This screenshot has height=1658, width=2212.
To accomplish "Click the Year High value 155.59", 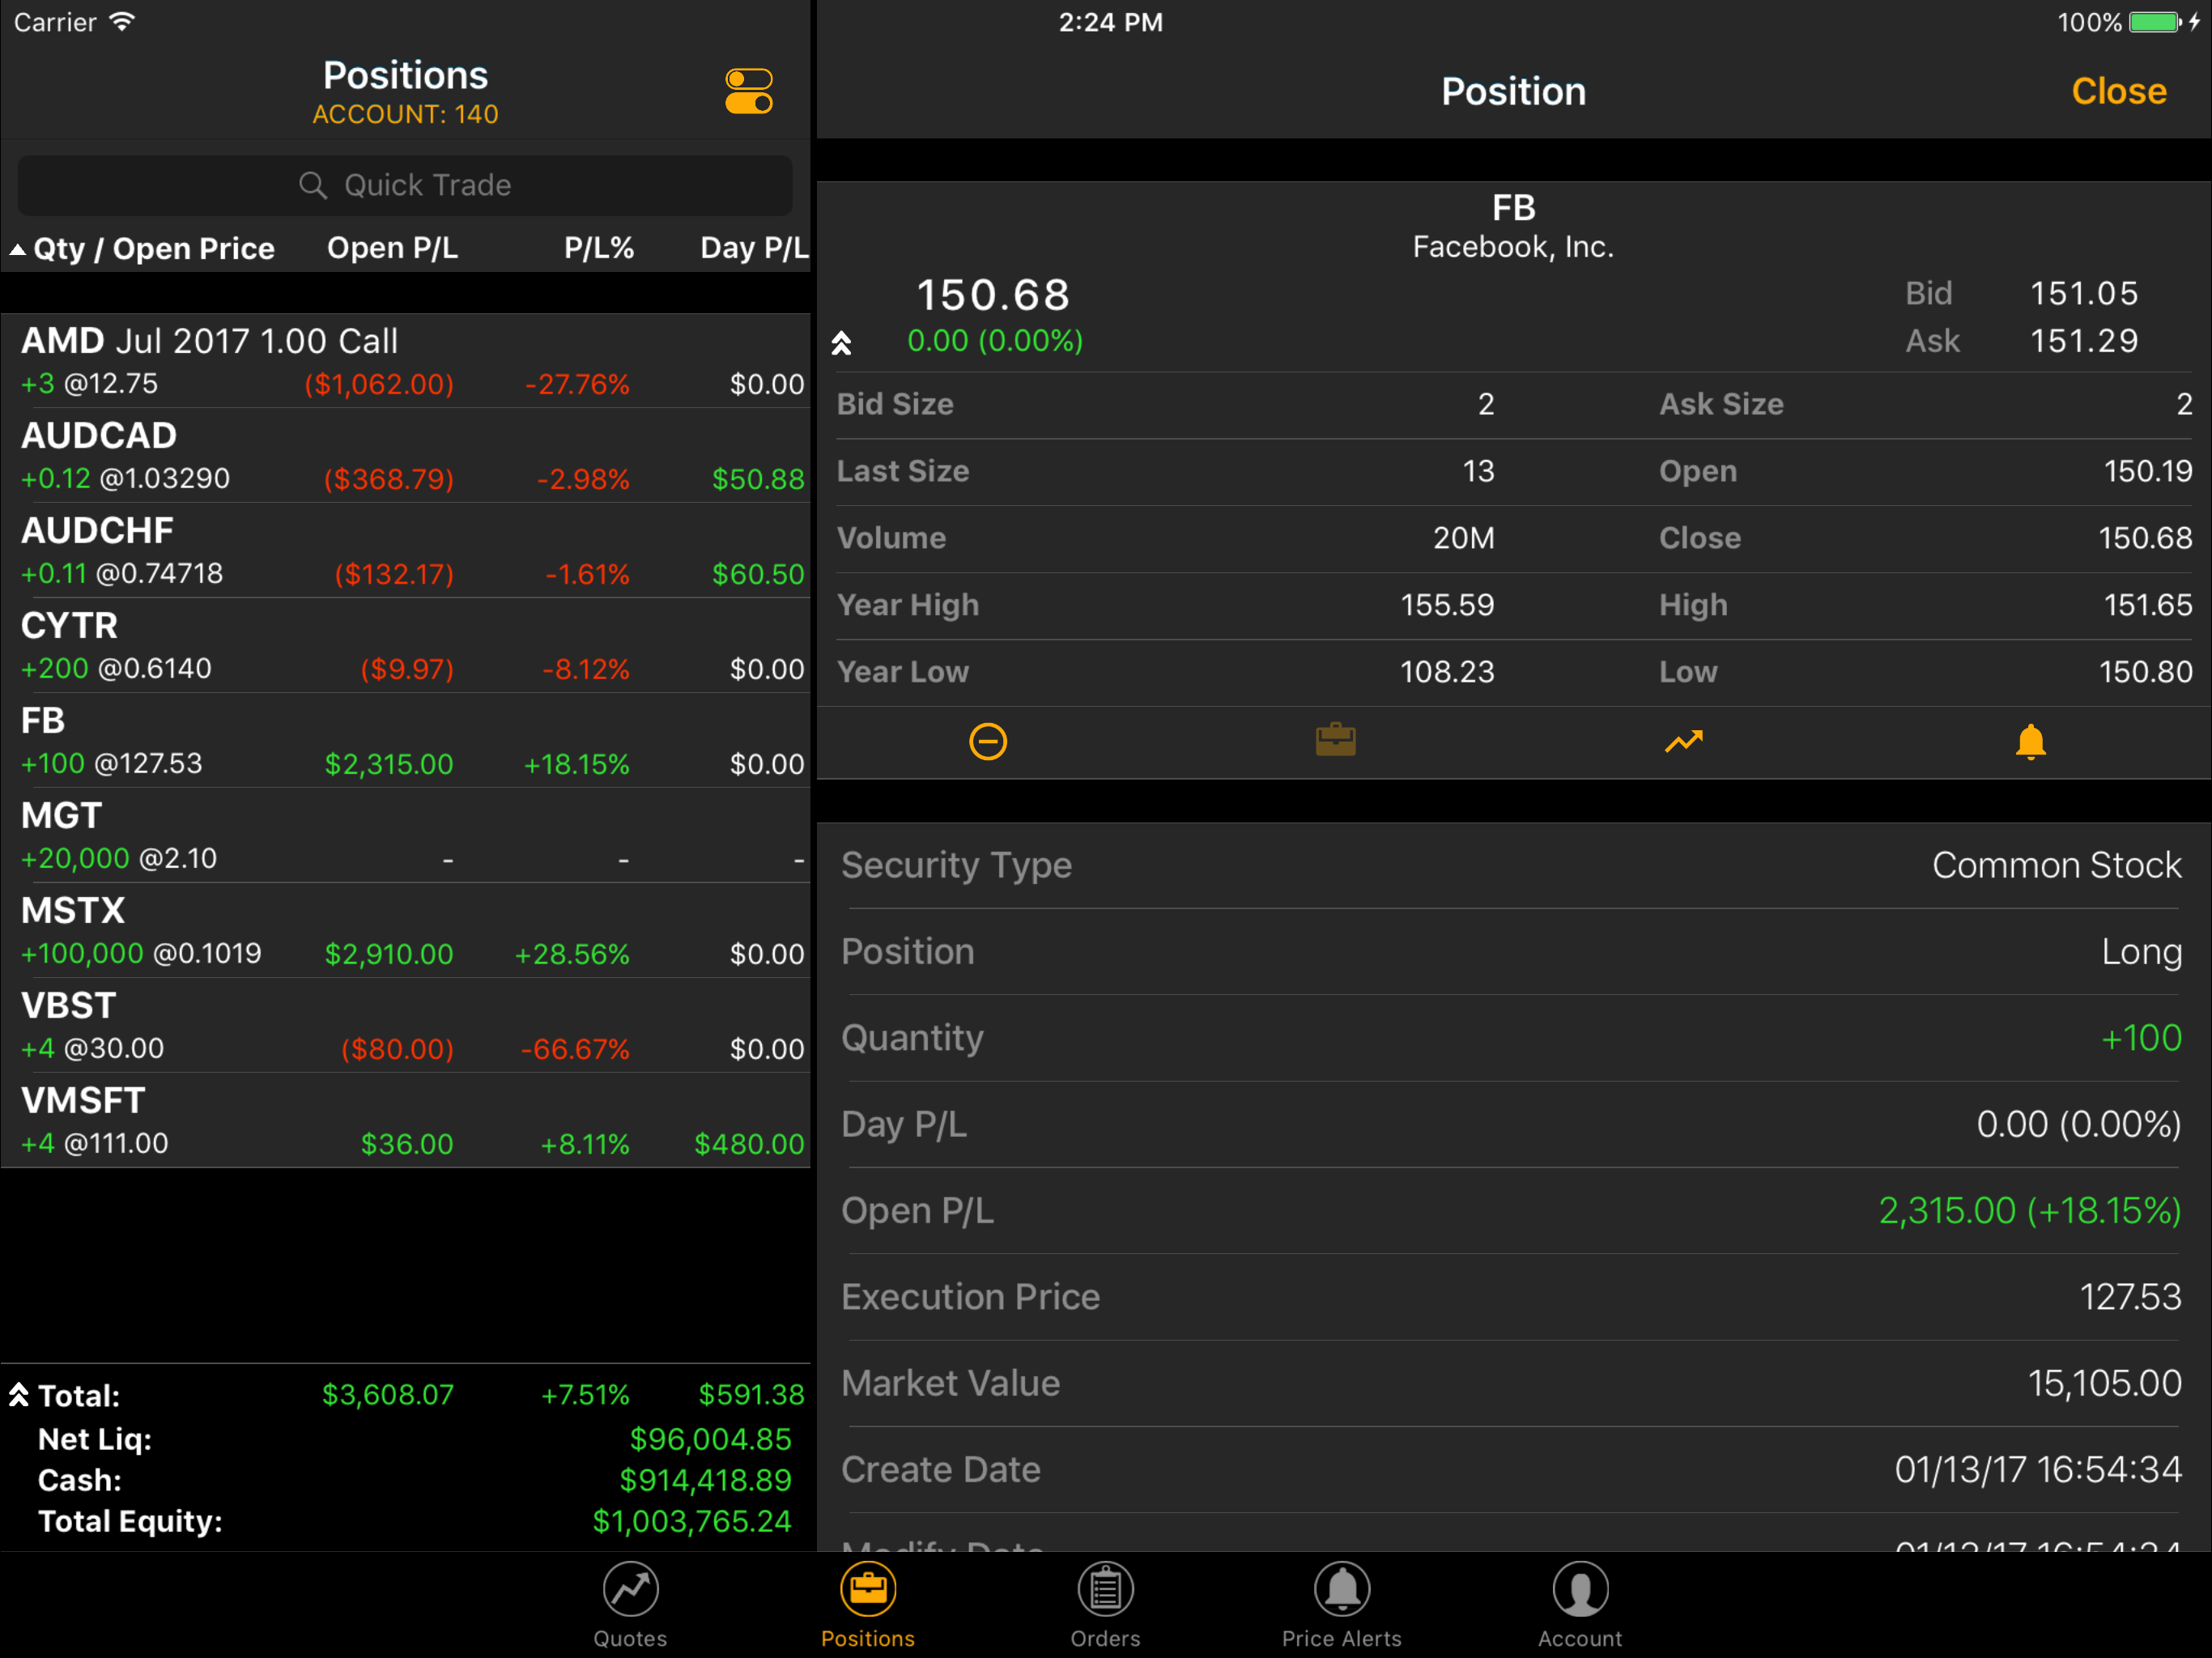I will click(1447, 605).
